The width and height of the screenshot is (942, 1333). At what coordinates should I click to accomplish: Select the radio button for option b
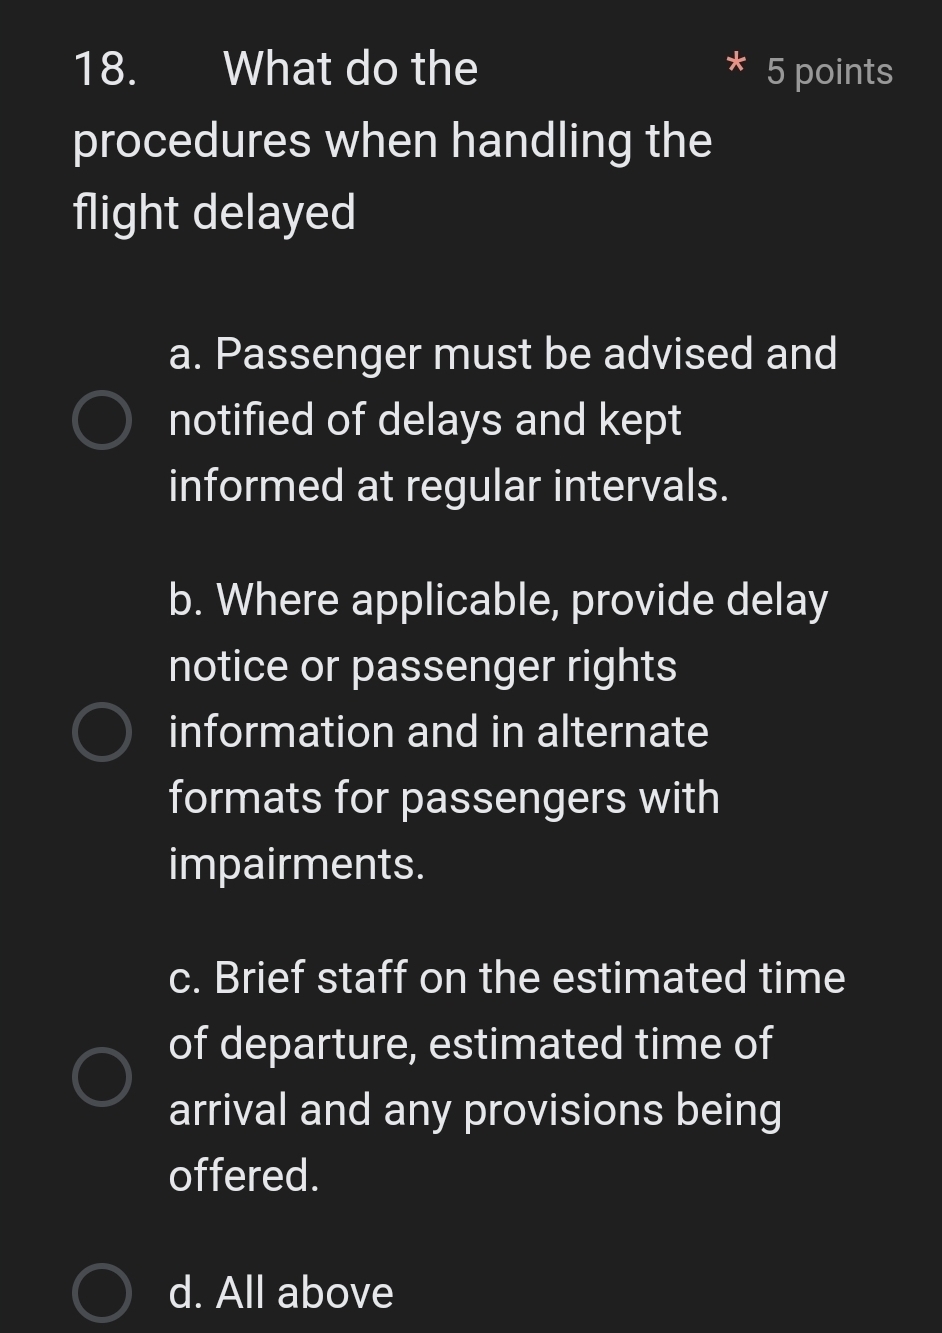(x=101, y=732)
